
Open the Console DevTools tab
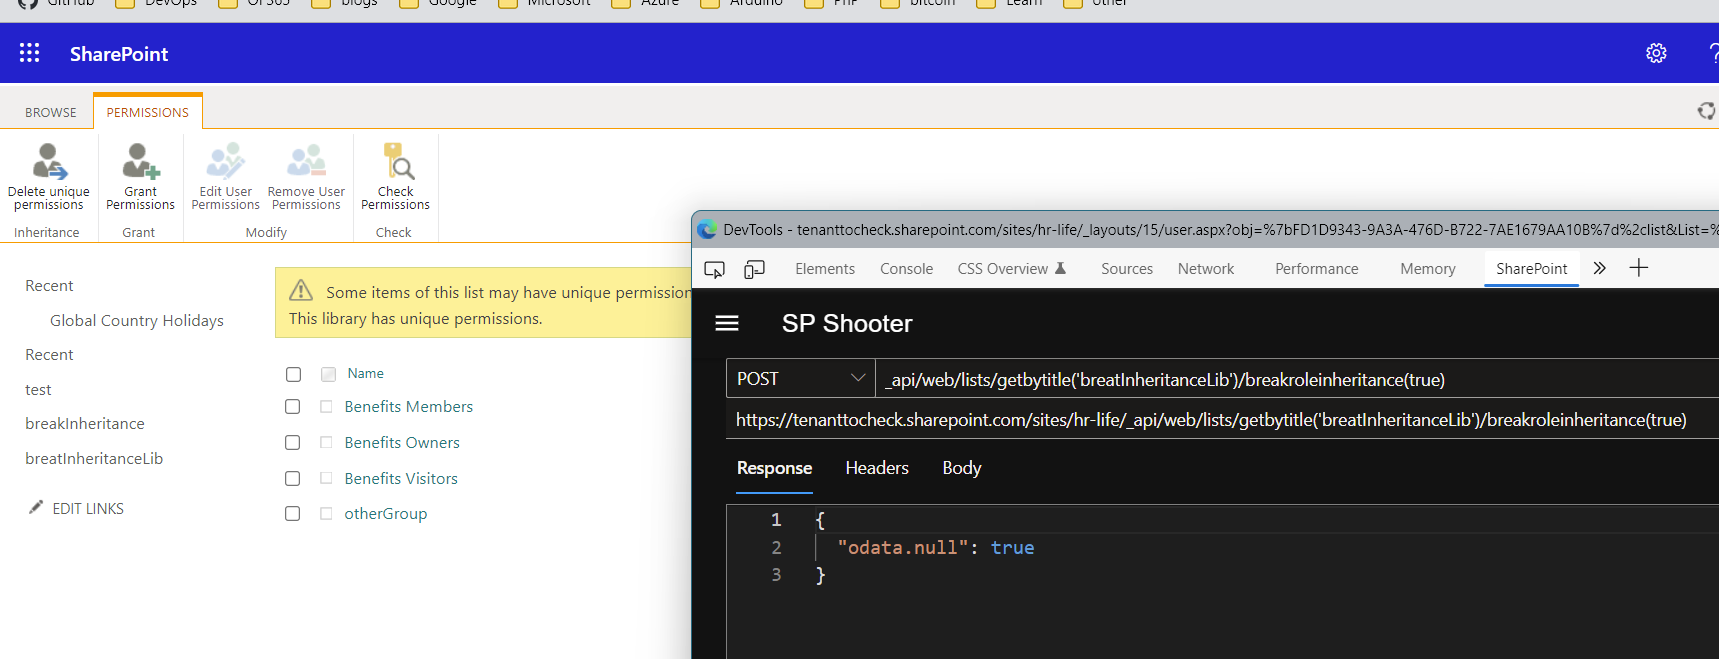click(x=906, y=269)
